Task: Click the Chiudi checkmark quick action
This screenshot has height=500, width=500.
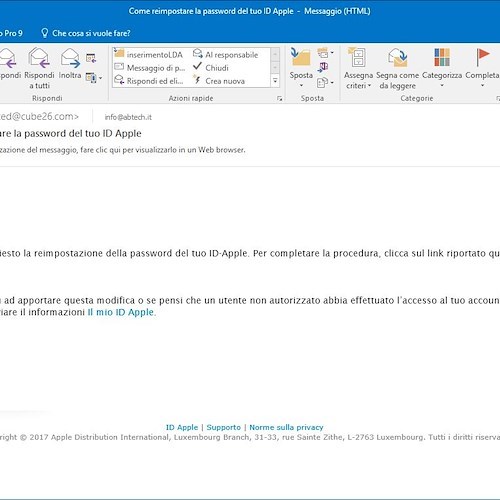Action: tap(211, 68)
